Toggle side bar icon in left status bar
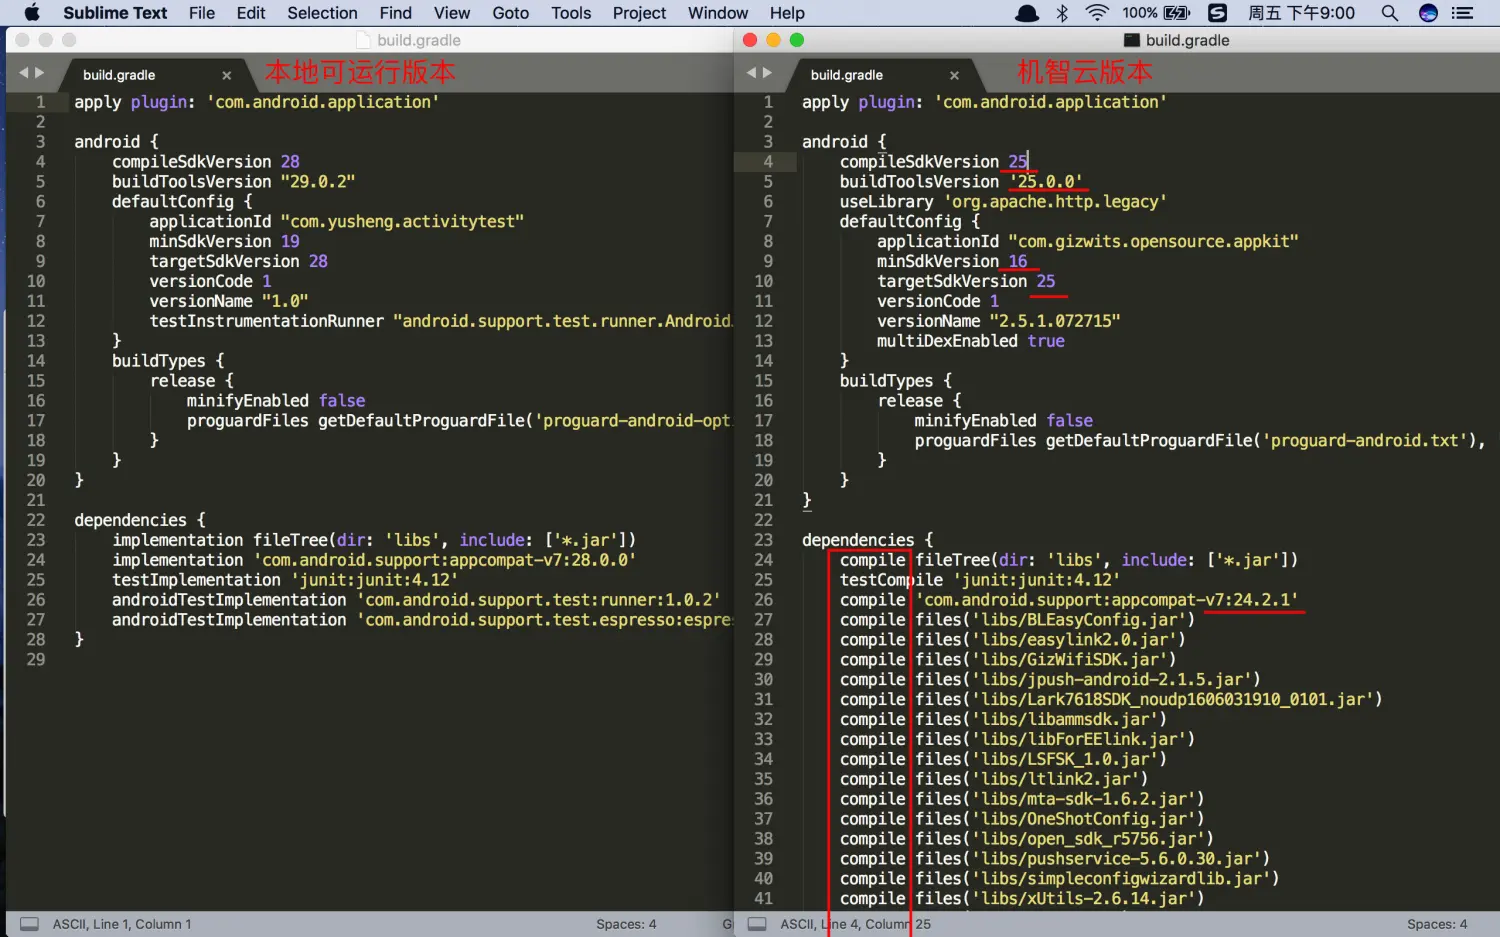1500x937 pixels. 30,924
